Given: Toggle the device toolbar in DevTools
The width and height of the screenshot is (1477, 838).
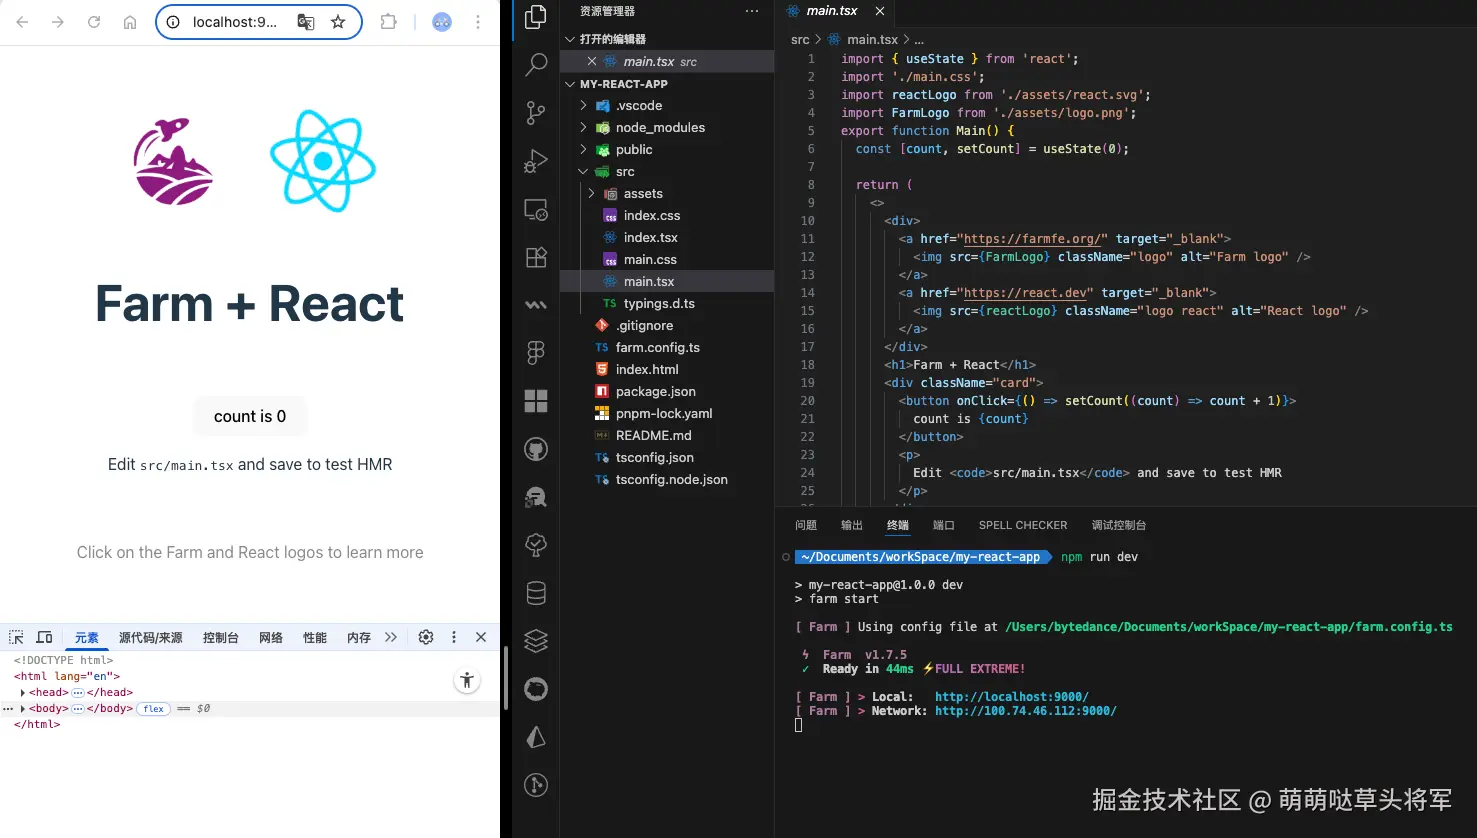Looking at the screenshot, I should coord(44,637).
